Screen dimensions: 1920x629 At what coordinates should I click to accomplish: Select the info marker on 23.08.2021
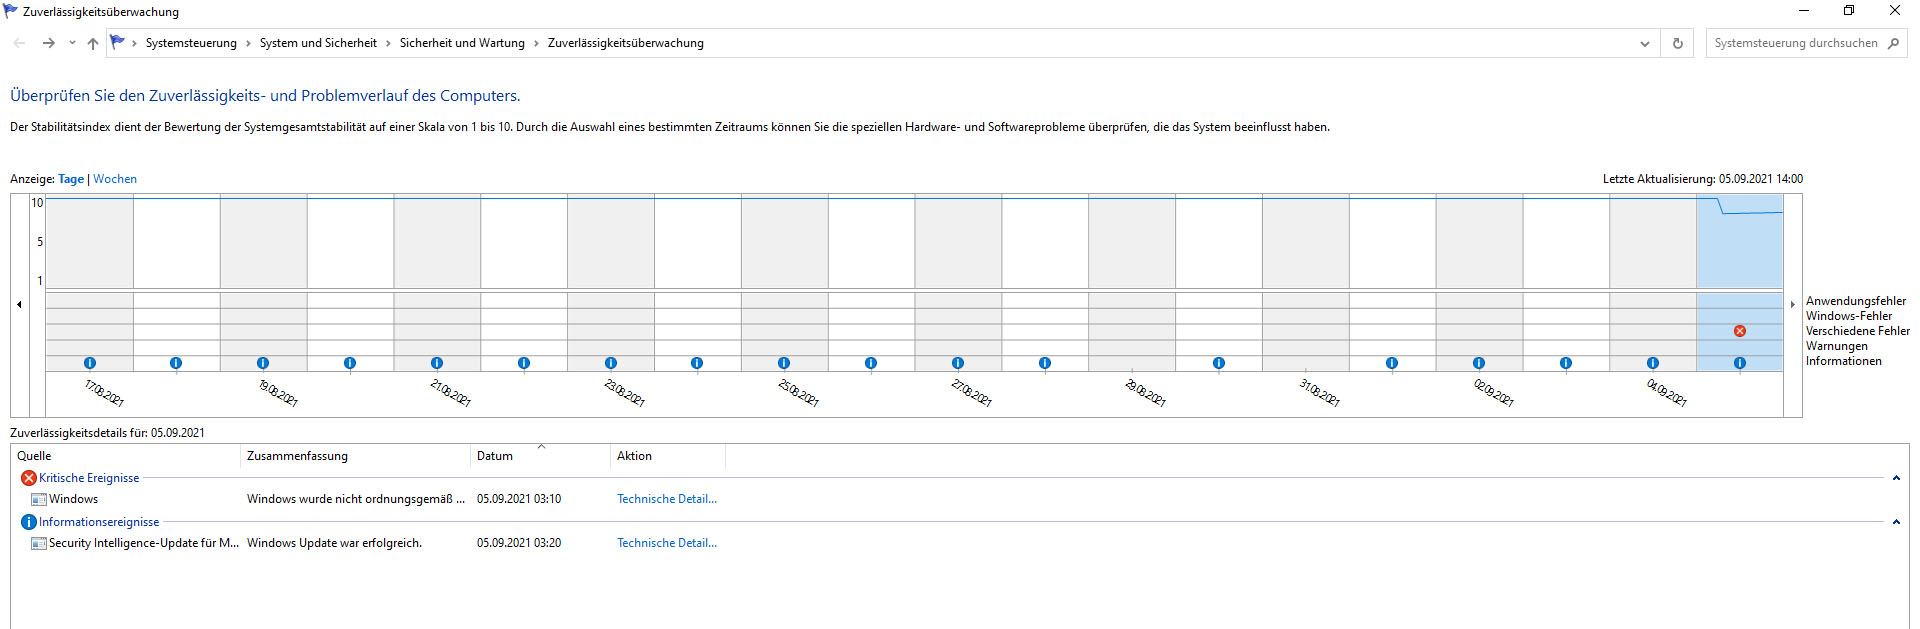coord(611,363)
